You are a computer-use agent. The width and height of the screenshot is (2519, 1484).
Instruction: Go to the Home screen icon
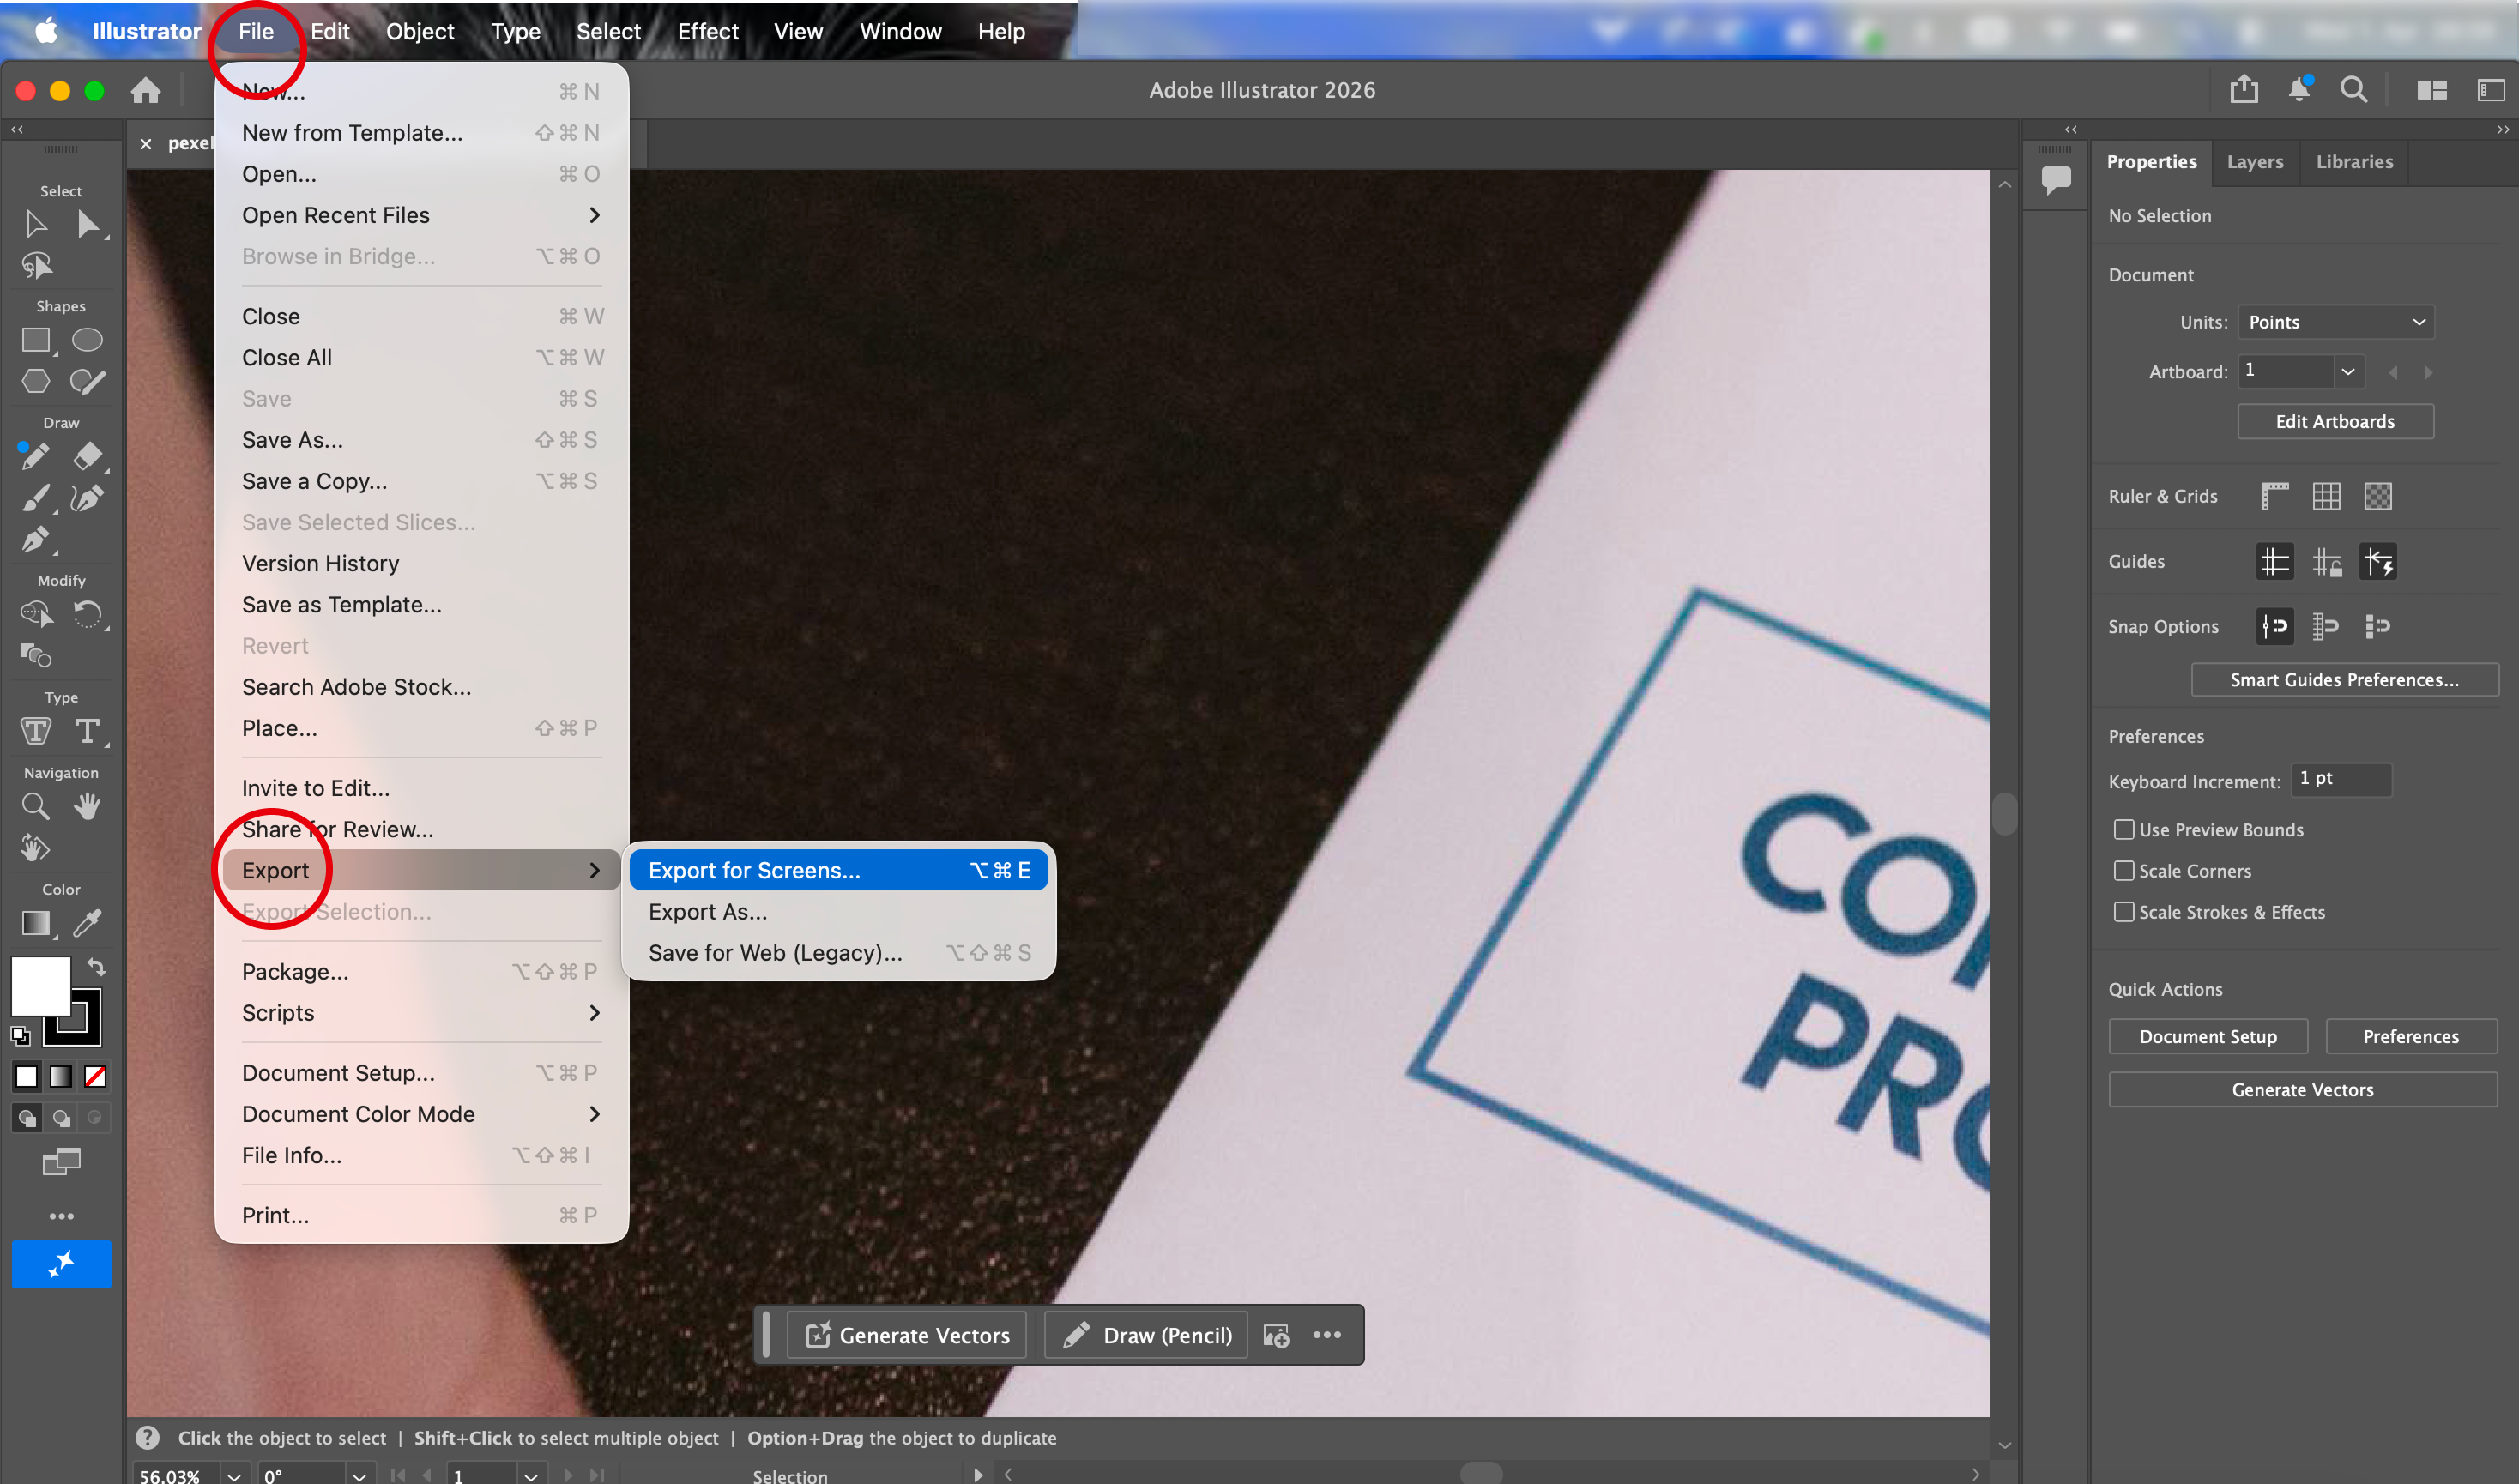click(x=146, y=90)
